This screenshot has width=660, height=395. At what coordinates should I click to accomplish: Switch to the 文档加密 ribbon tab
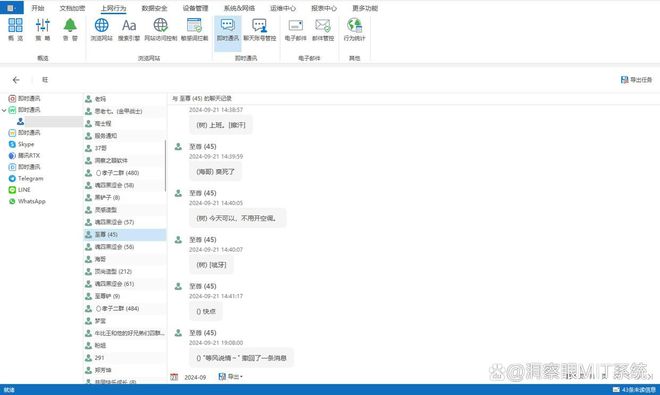(x=72, y=8)
